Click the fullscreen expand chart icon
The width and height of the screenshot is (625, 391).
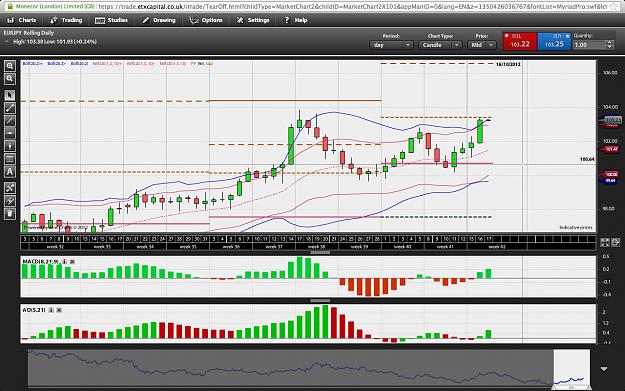pyautogui.click(x=605, y=242)
